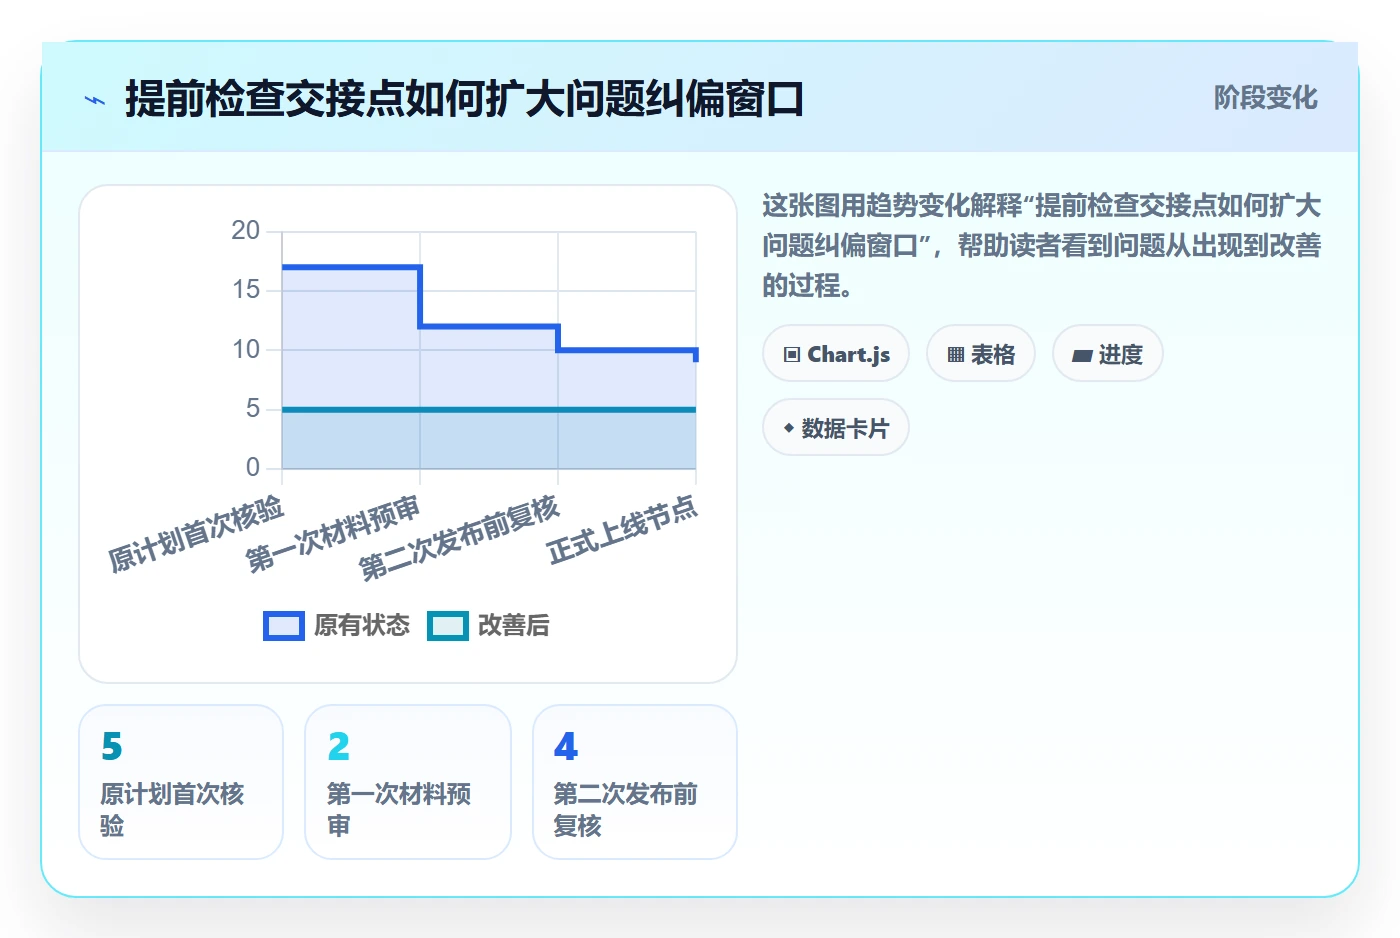This screenshot has width=1400, height=938.
Task: Select the 进度 tag pill
Action: pos(1108,354)
